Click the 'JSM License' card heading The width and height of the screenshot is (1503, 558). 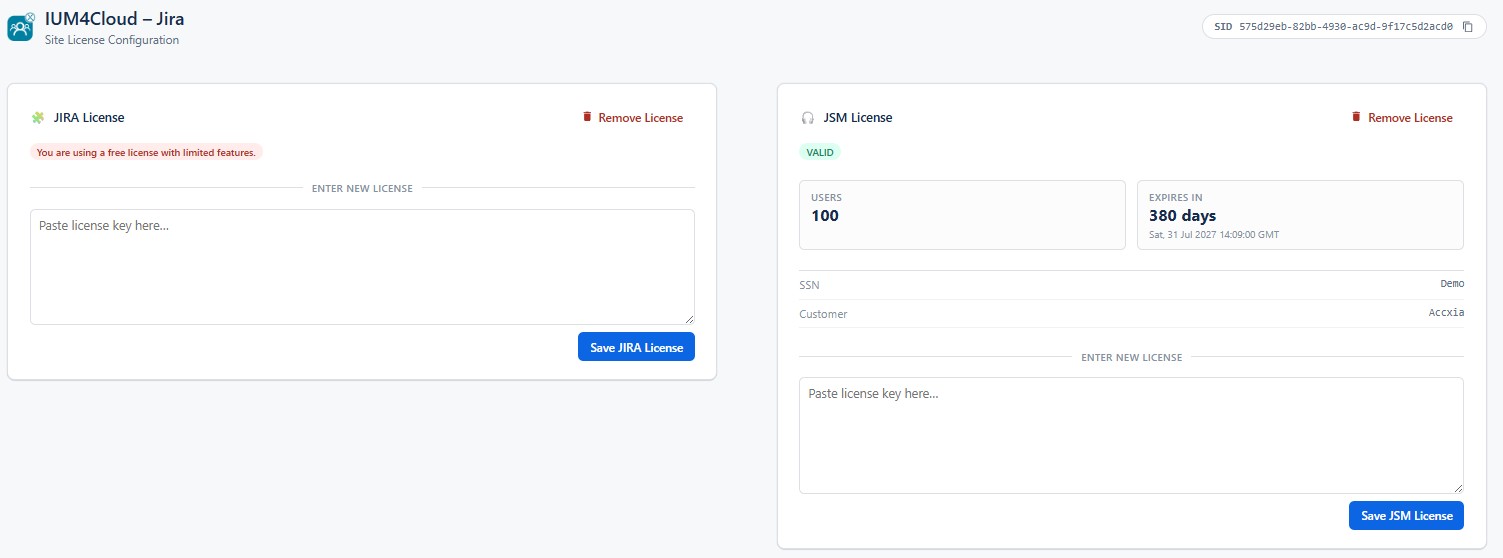click(858, 118)
